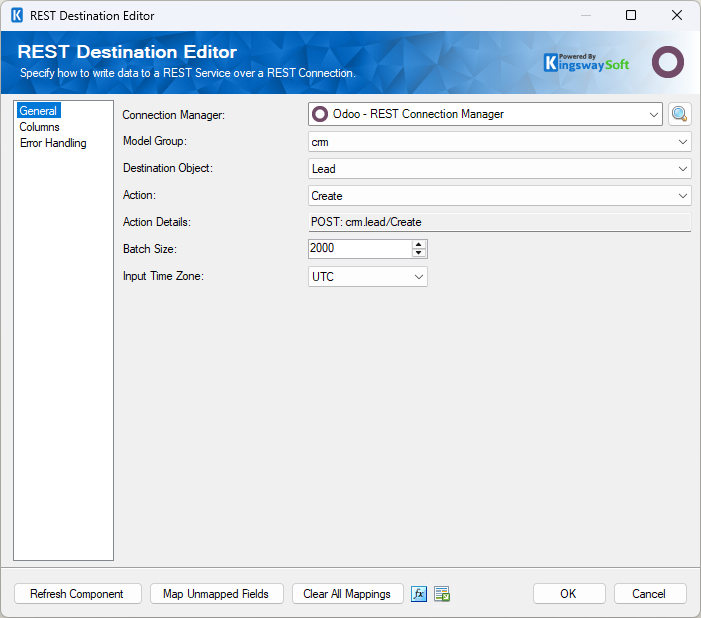This screenshot has width=701, height=618.
Task: Click into the Batch Size field
Action: point(360,249)
